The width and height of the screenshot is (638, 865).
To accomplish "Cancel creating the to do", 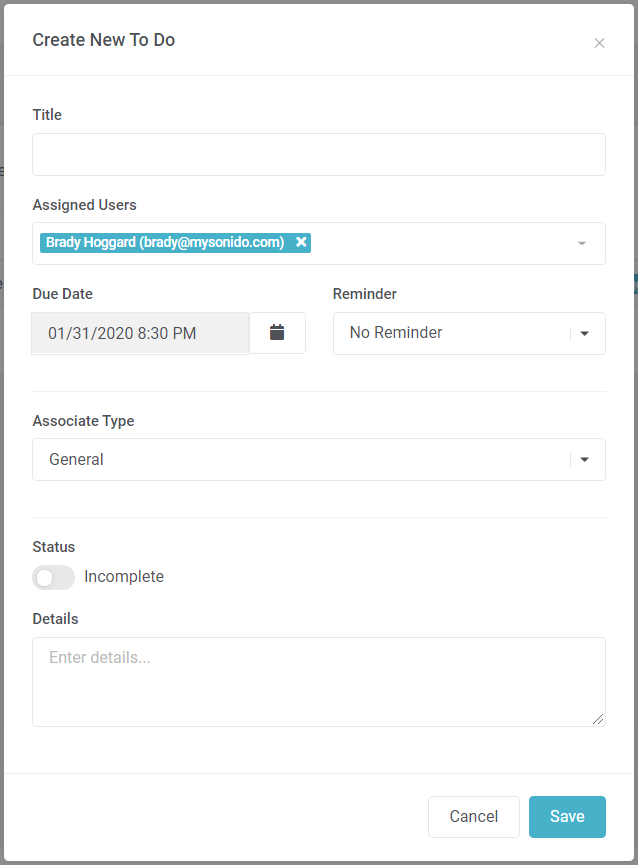I will point(473,817).
